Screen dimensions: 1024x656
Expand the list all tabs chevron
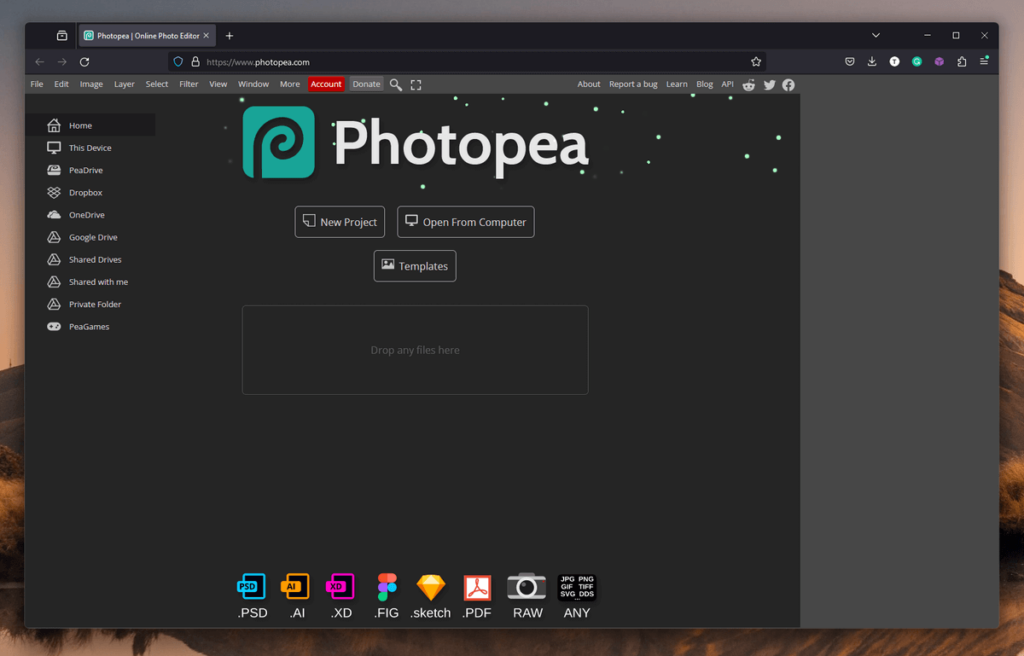coord(876,35)
